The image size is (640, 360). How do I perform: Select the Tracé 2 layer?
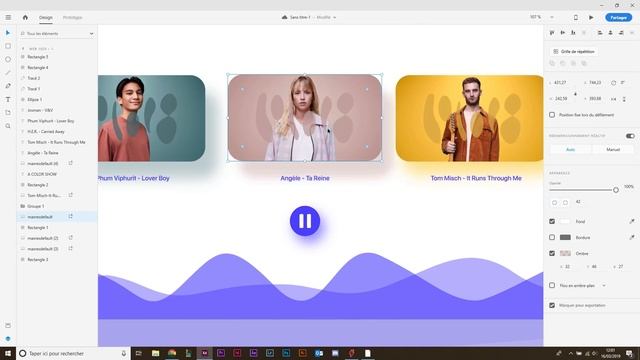click(33, 78)
